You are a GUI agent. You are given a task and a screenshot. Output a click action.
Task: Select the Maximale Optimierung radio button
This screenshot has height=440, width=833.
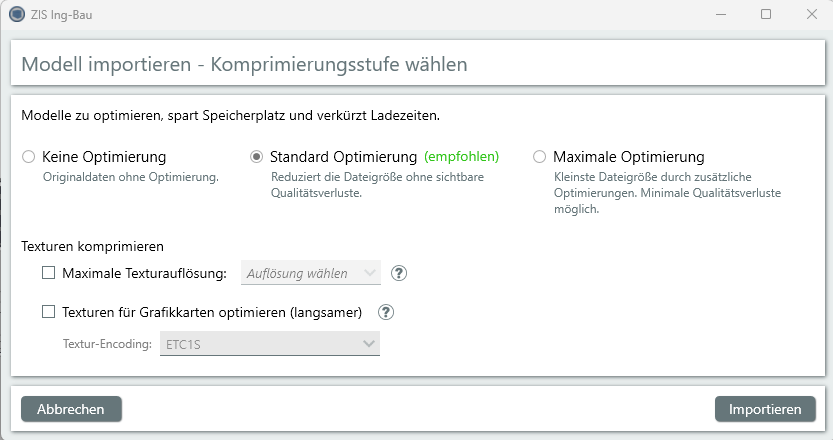coord(539,157)
